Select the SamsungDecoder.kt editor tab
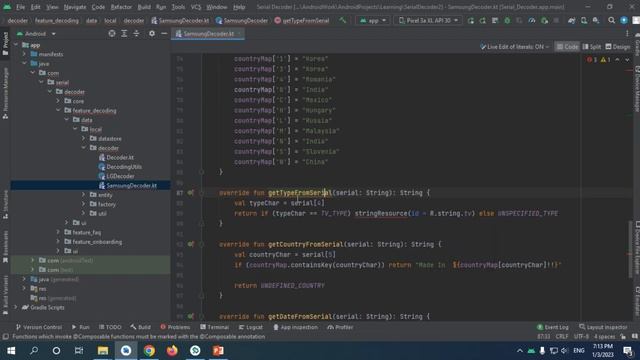The image size is (640, 360). click(x=208, y=34)
